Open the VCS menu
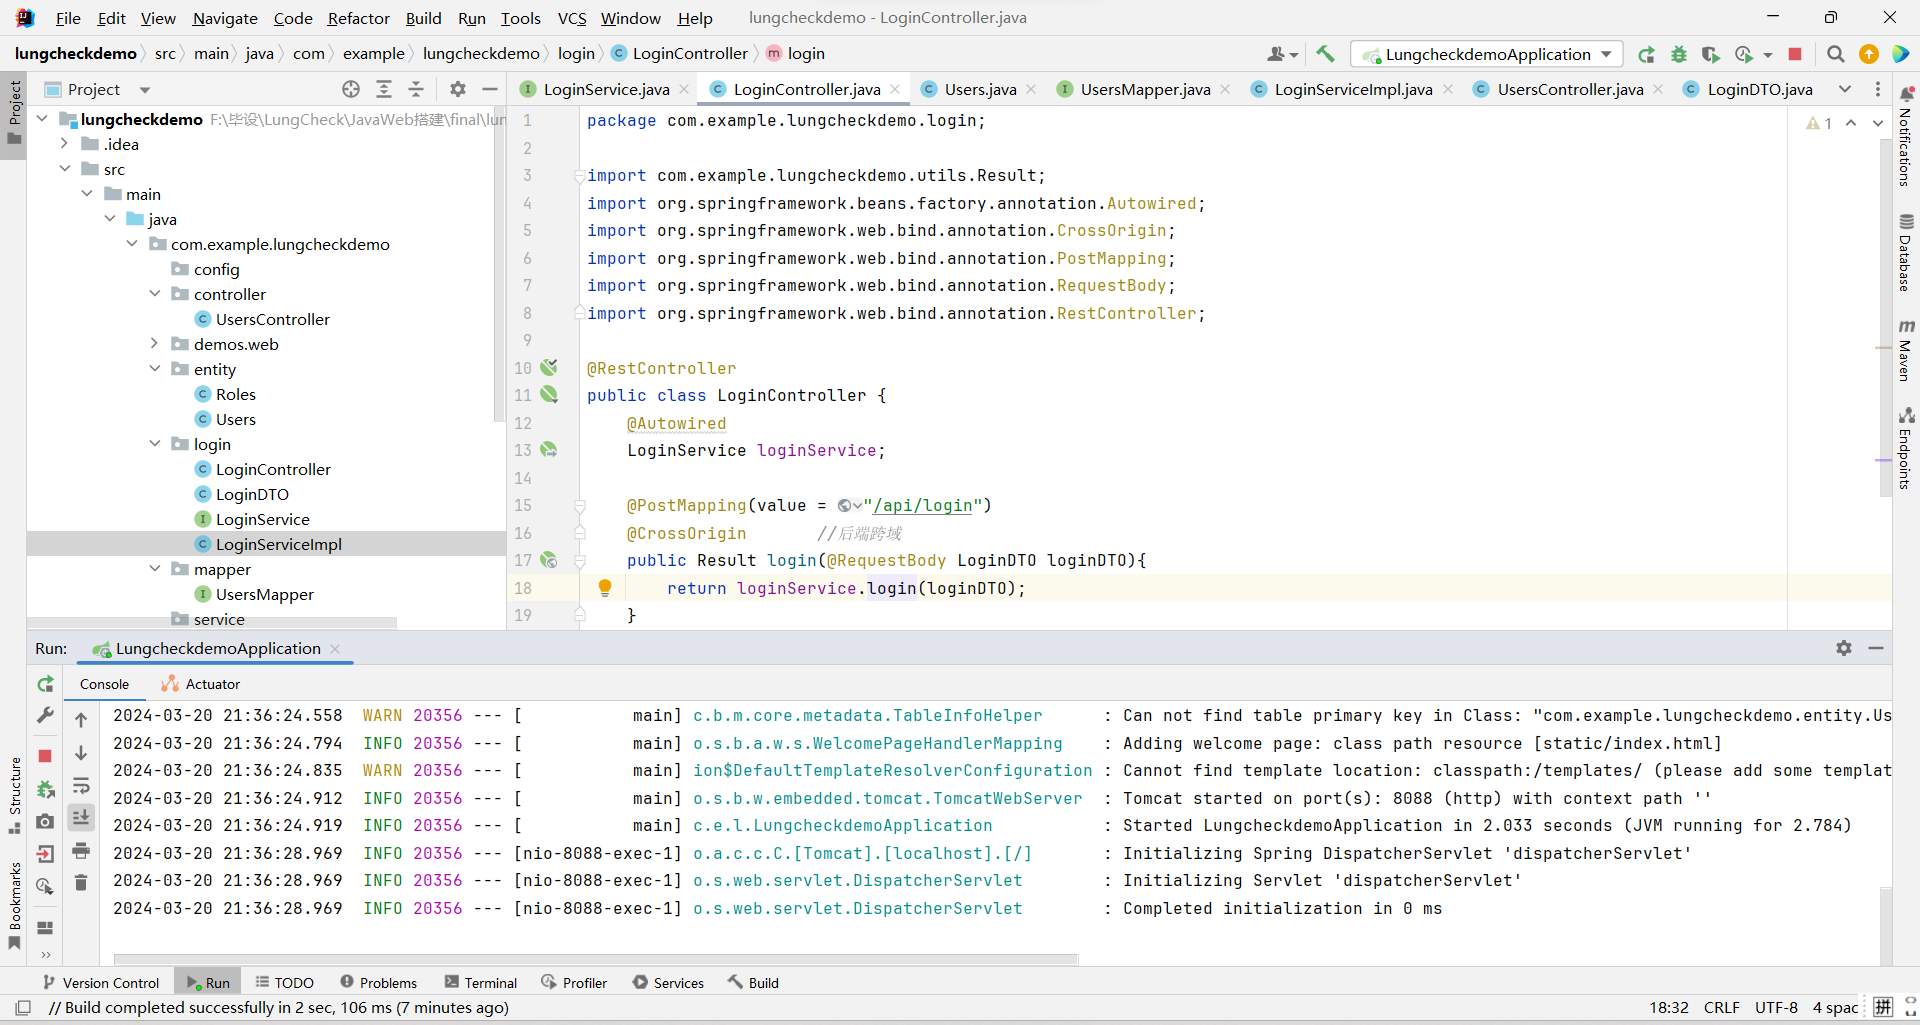This screenshot has width=1920, height=1025. (572, 18)
